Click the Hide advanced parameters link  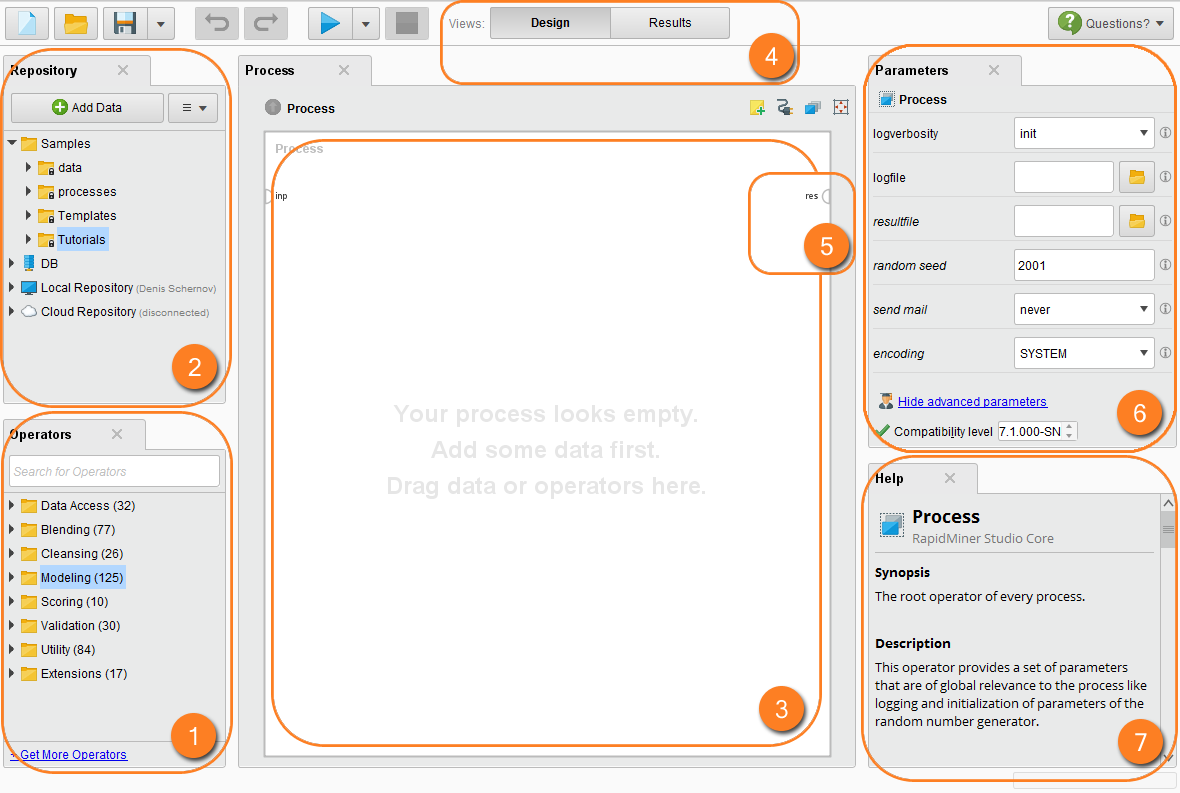[972, 402]
